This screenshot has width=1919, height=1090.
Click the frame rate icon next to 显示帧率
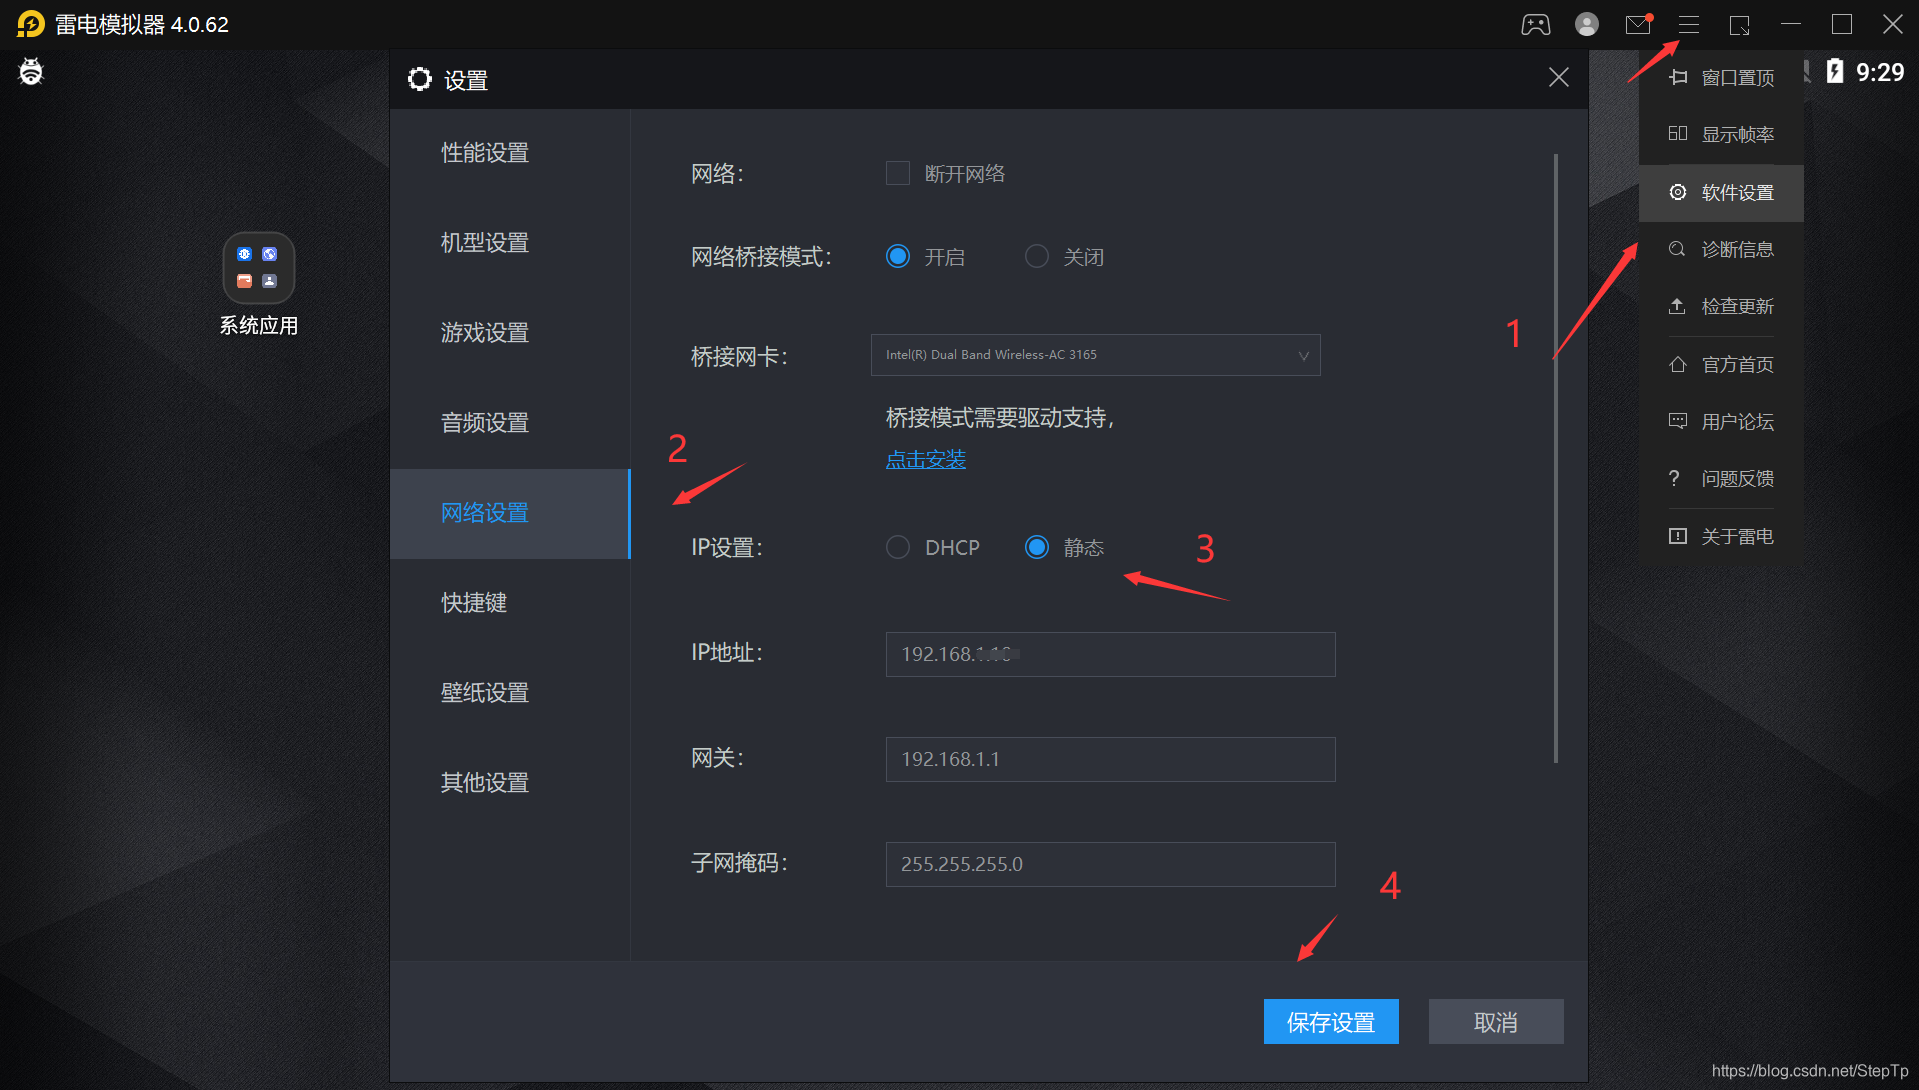click(1678, 134)
